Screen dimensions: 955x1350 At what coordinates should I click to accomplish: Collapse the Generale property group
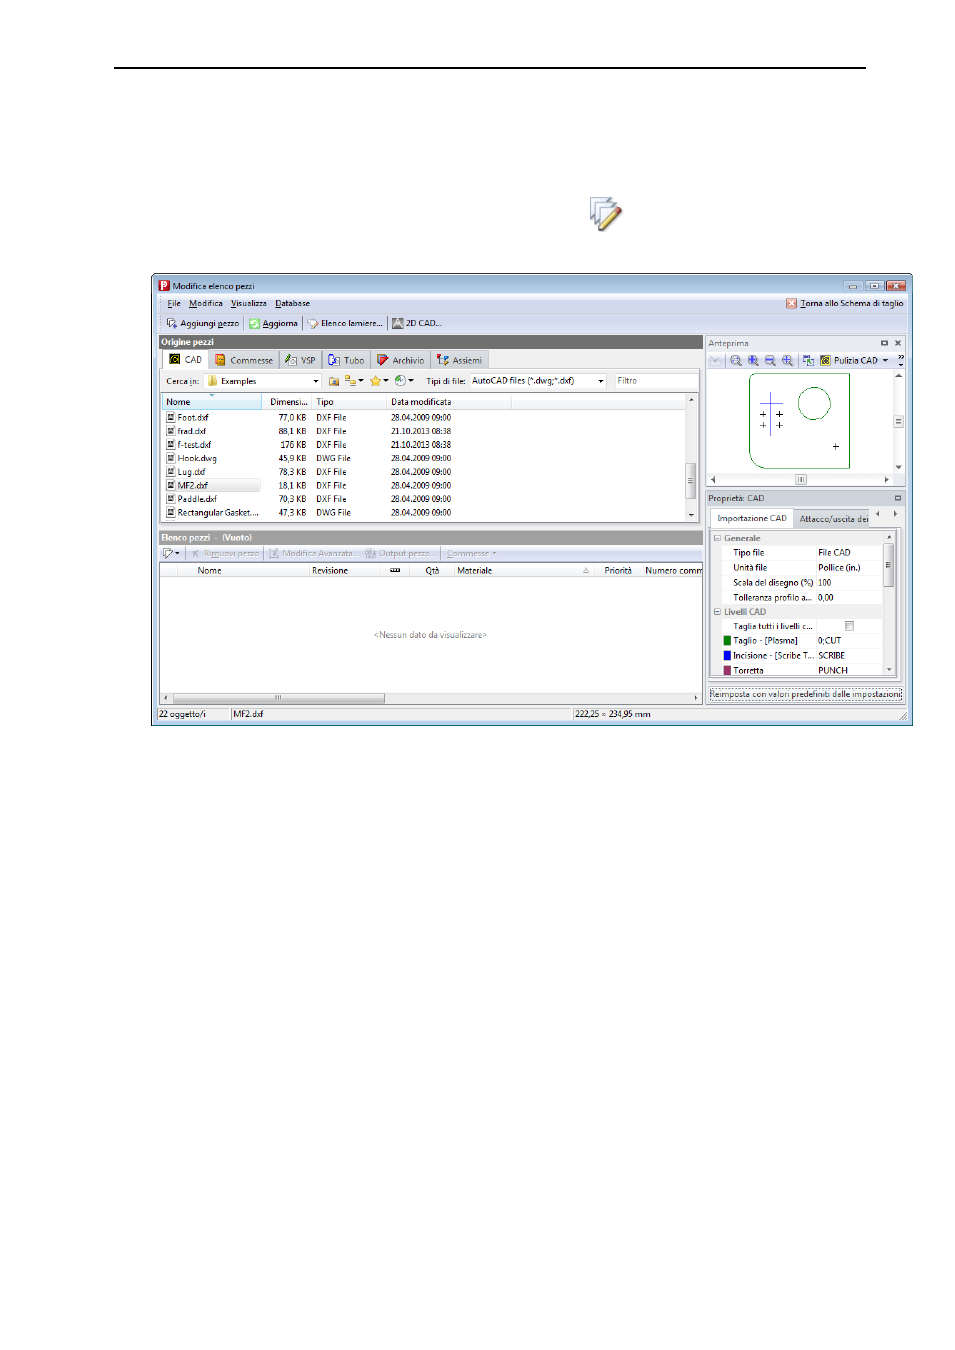pos(717,538)
